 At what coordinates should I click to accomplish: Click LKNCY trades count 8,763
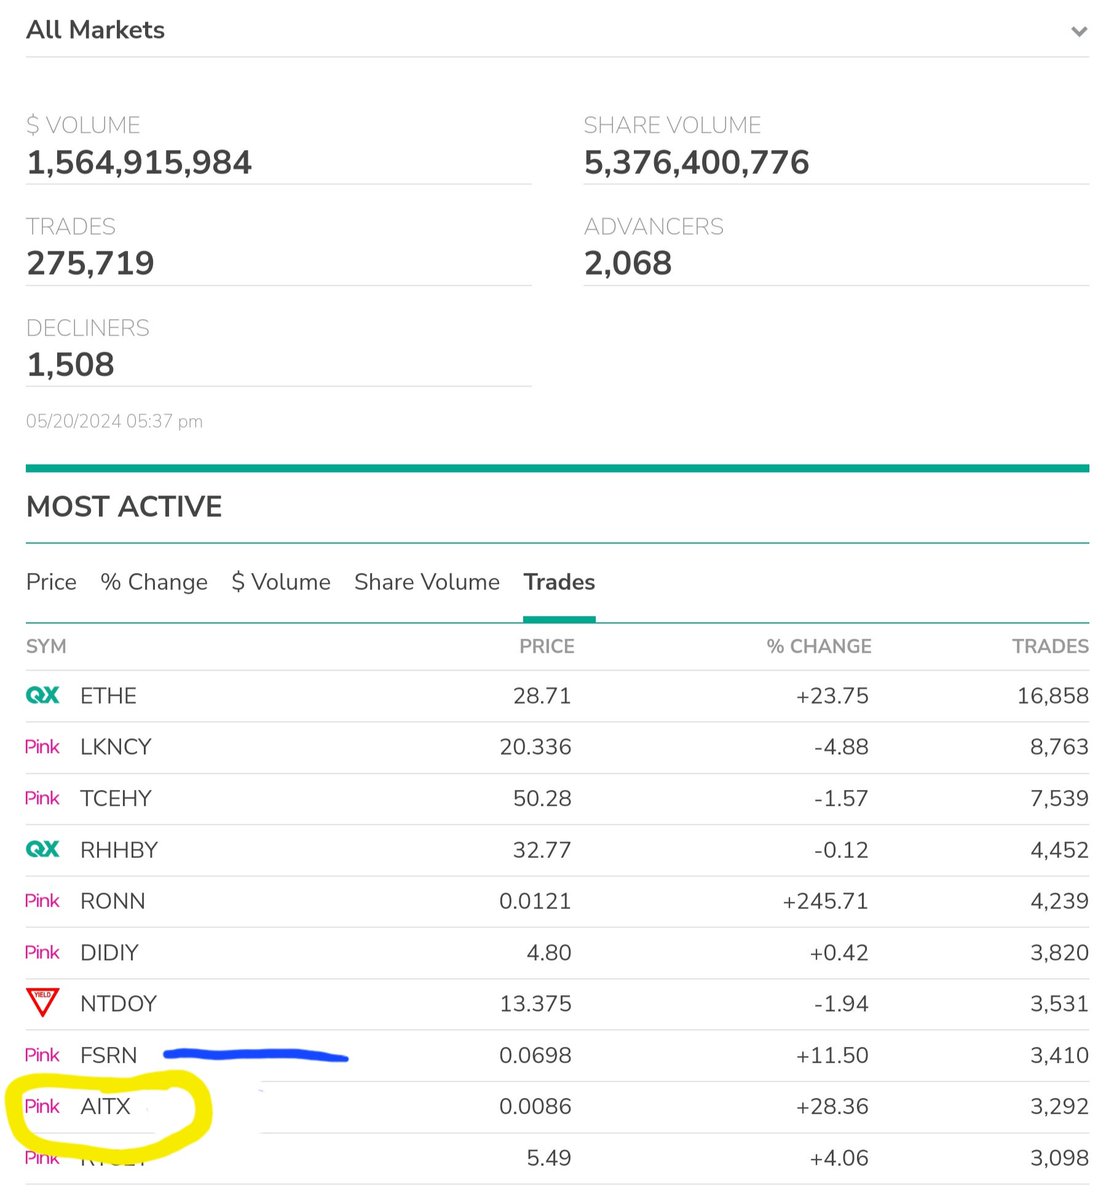[1059, 747]
